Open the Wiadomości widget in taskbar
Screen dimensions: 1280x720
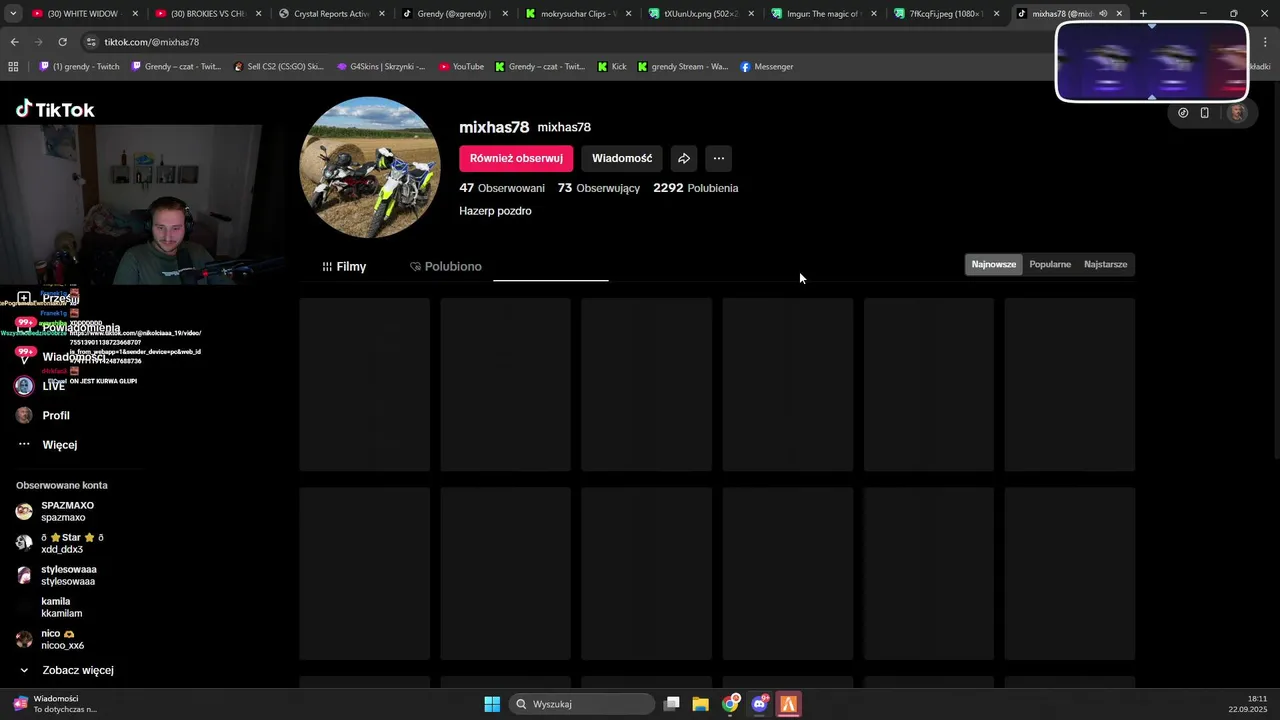click(x=55, y=704)
